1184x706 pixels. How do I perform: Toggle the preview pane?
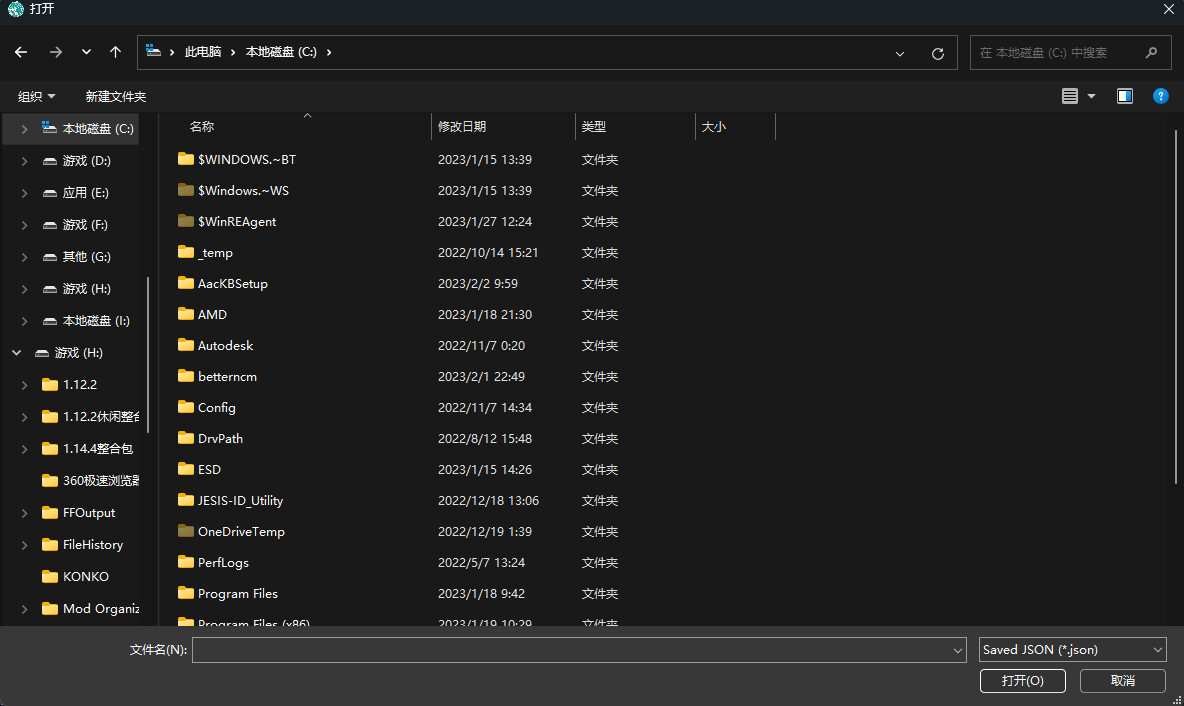tap(1124, 96)
